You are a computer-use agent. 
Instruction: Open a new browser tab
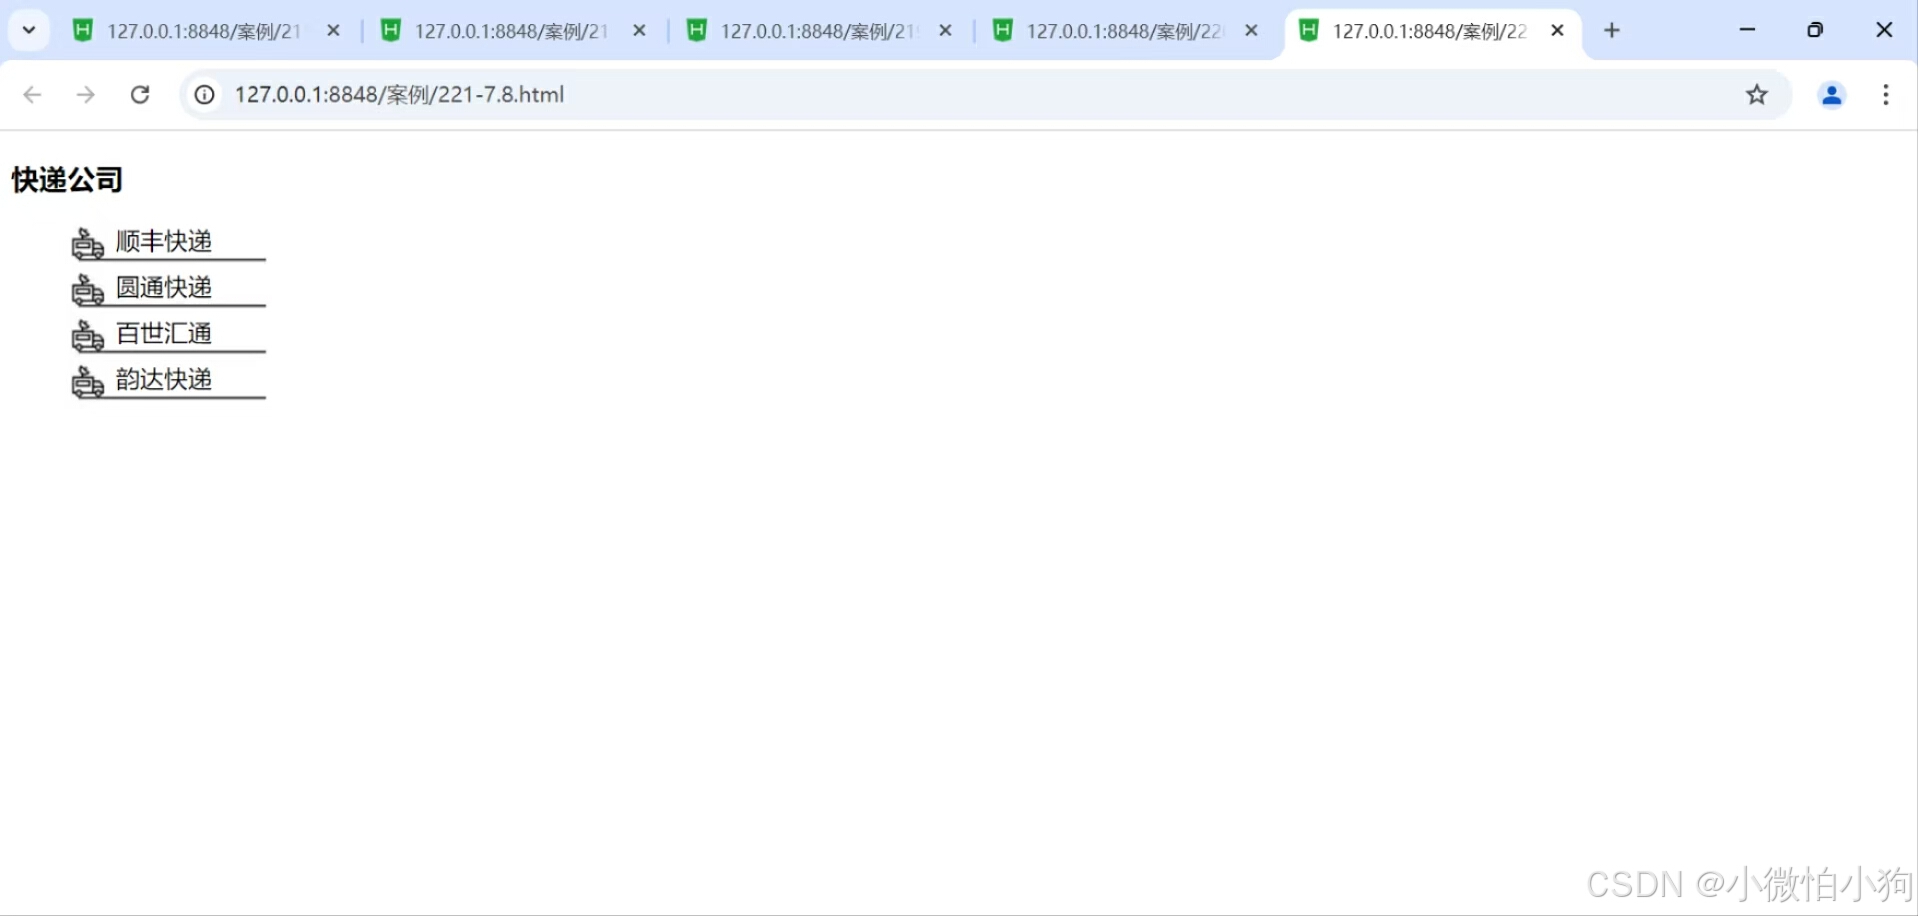click(1612, 31)
